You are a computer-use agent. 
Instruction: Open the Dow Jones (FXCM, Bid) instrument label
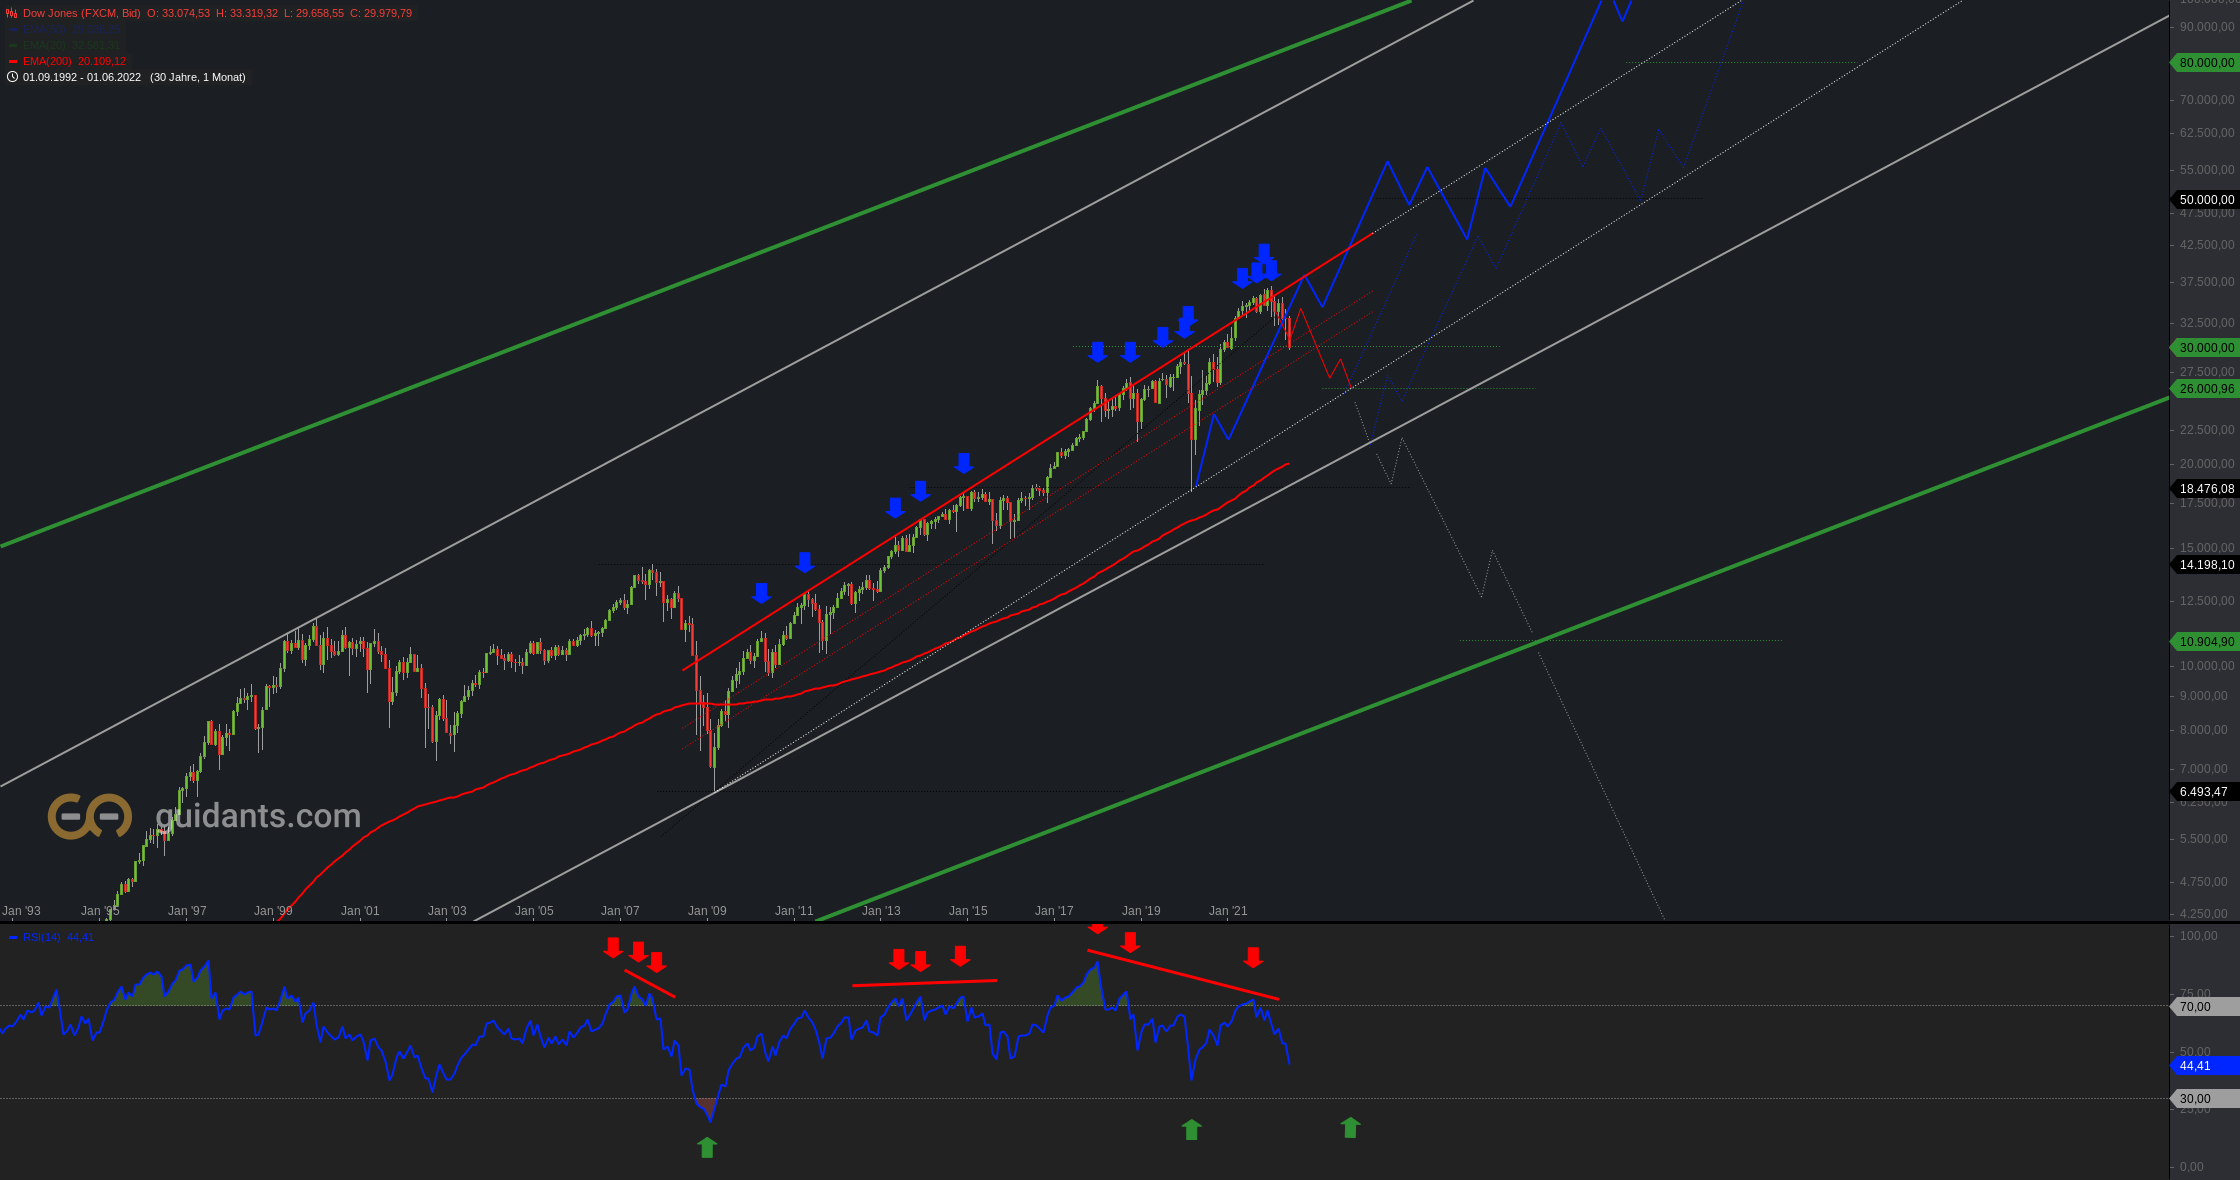coord(82,13)
